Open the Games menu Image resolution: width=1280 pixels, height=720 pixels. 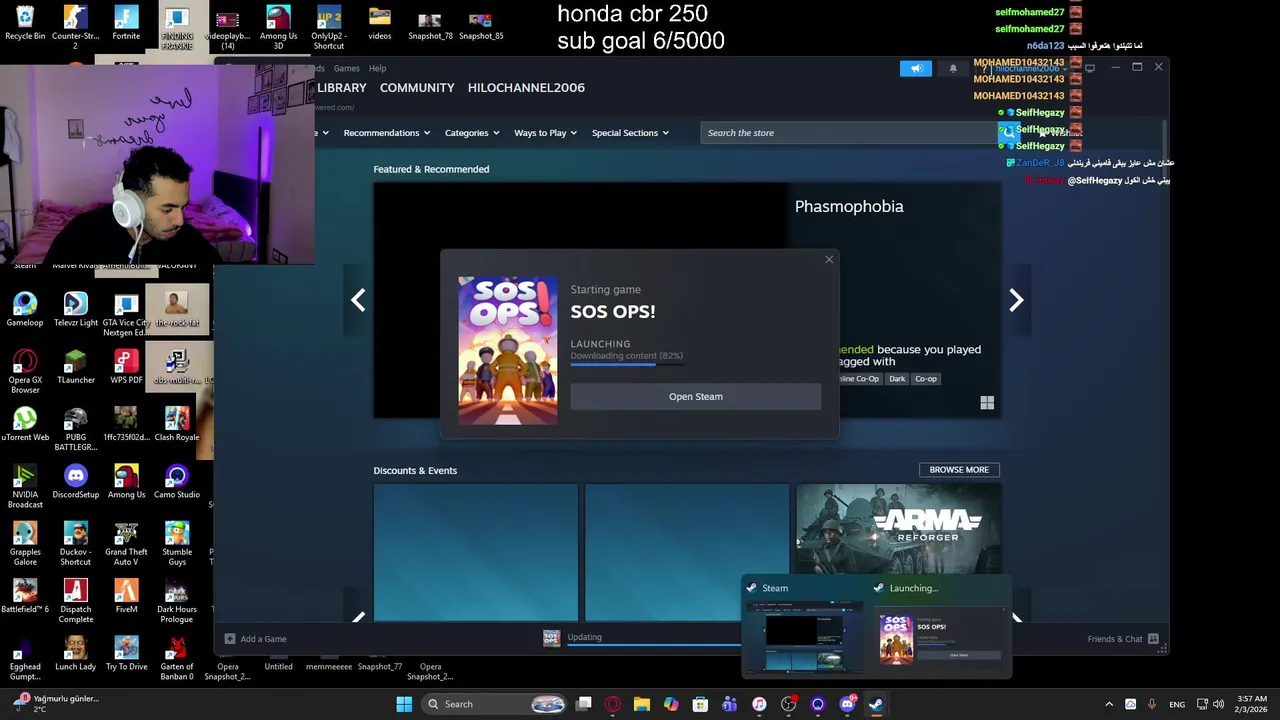tap(346, 68)
